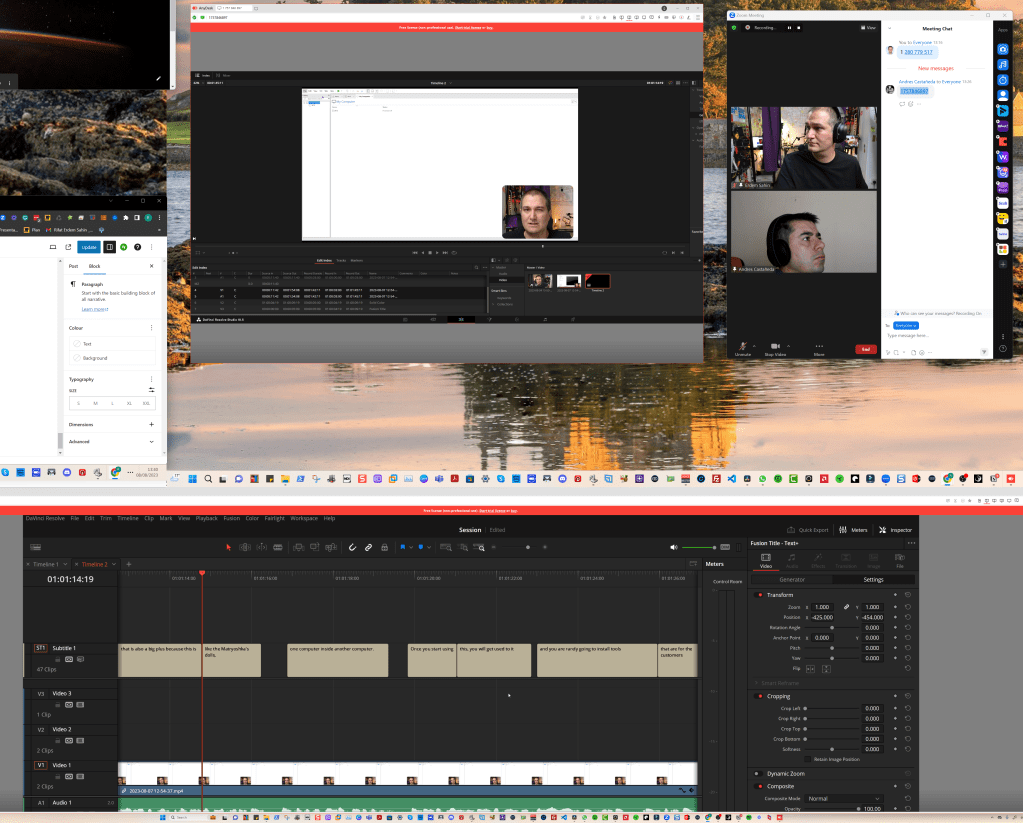Reset Transform section with its reset icon
The image size is (1023, 823).
click(x=908, y=595)
